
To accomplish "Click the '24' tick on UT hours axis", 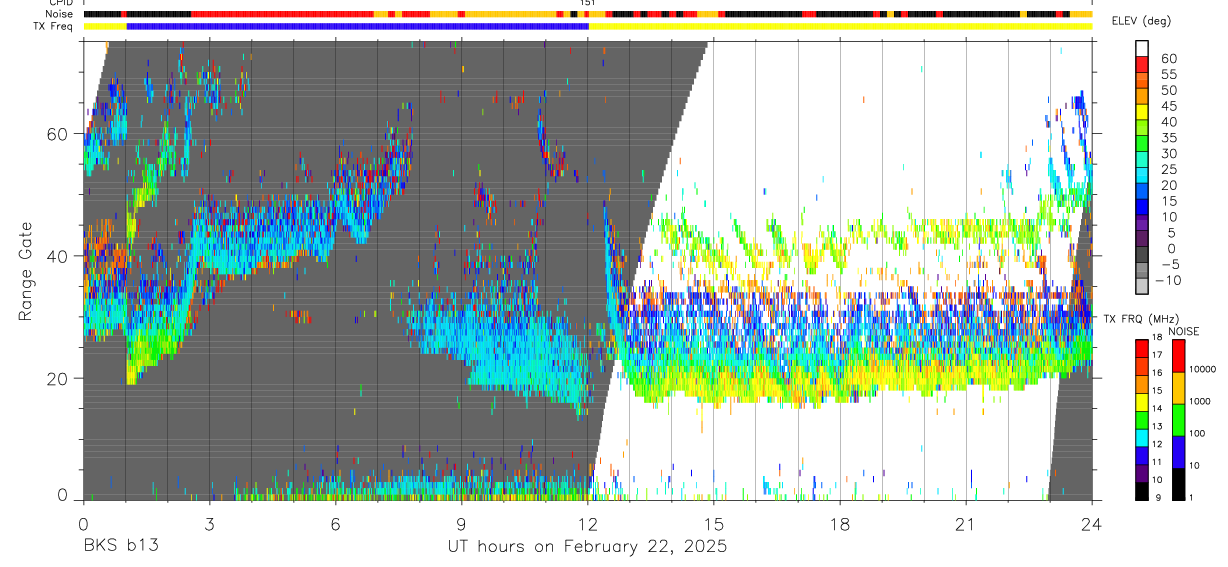I will coord(1092,524).
